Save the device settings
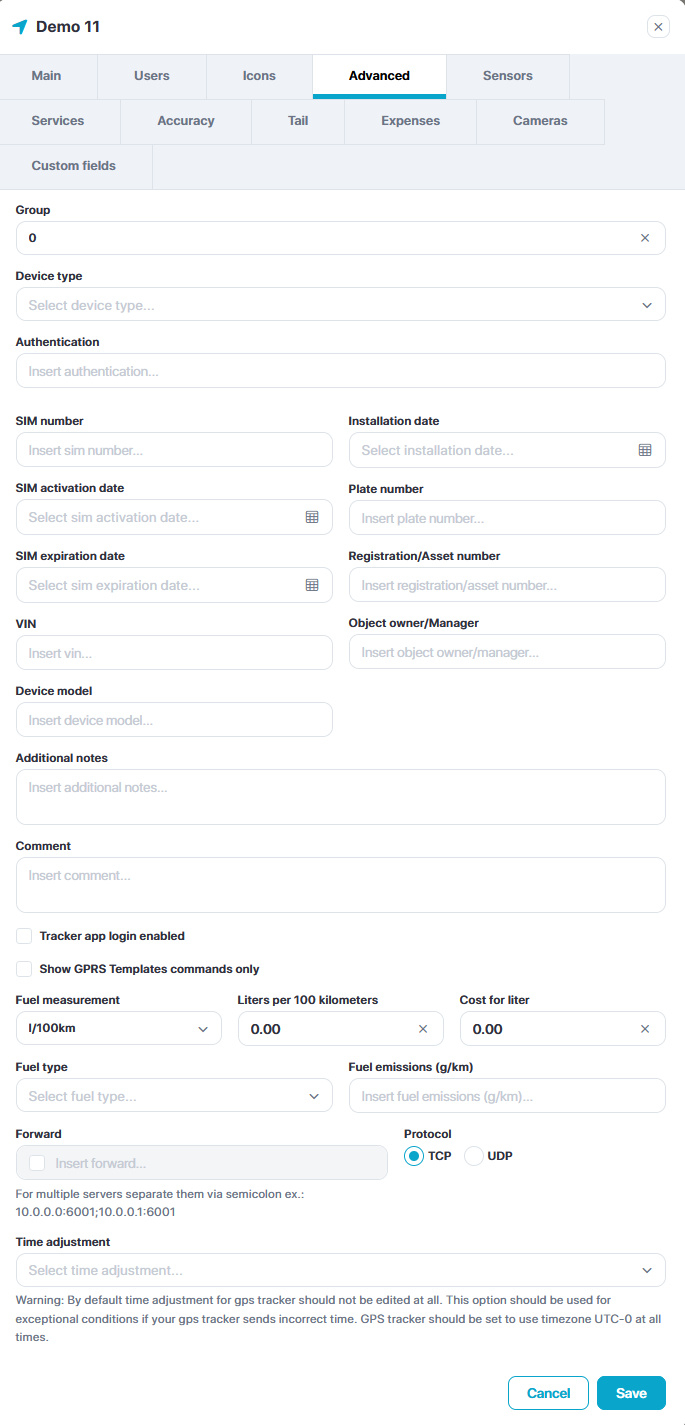The image size is (685, 1425). 631,1393
